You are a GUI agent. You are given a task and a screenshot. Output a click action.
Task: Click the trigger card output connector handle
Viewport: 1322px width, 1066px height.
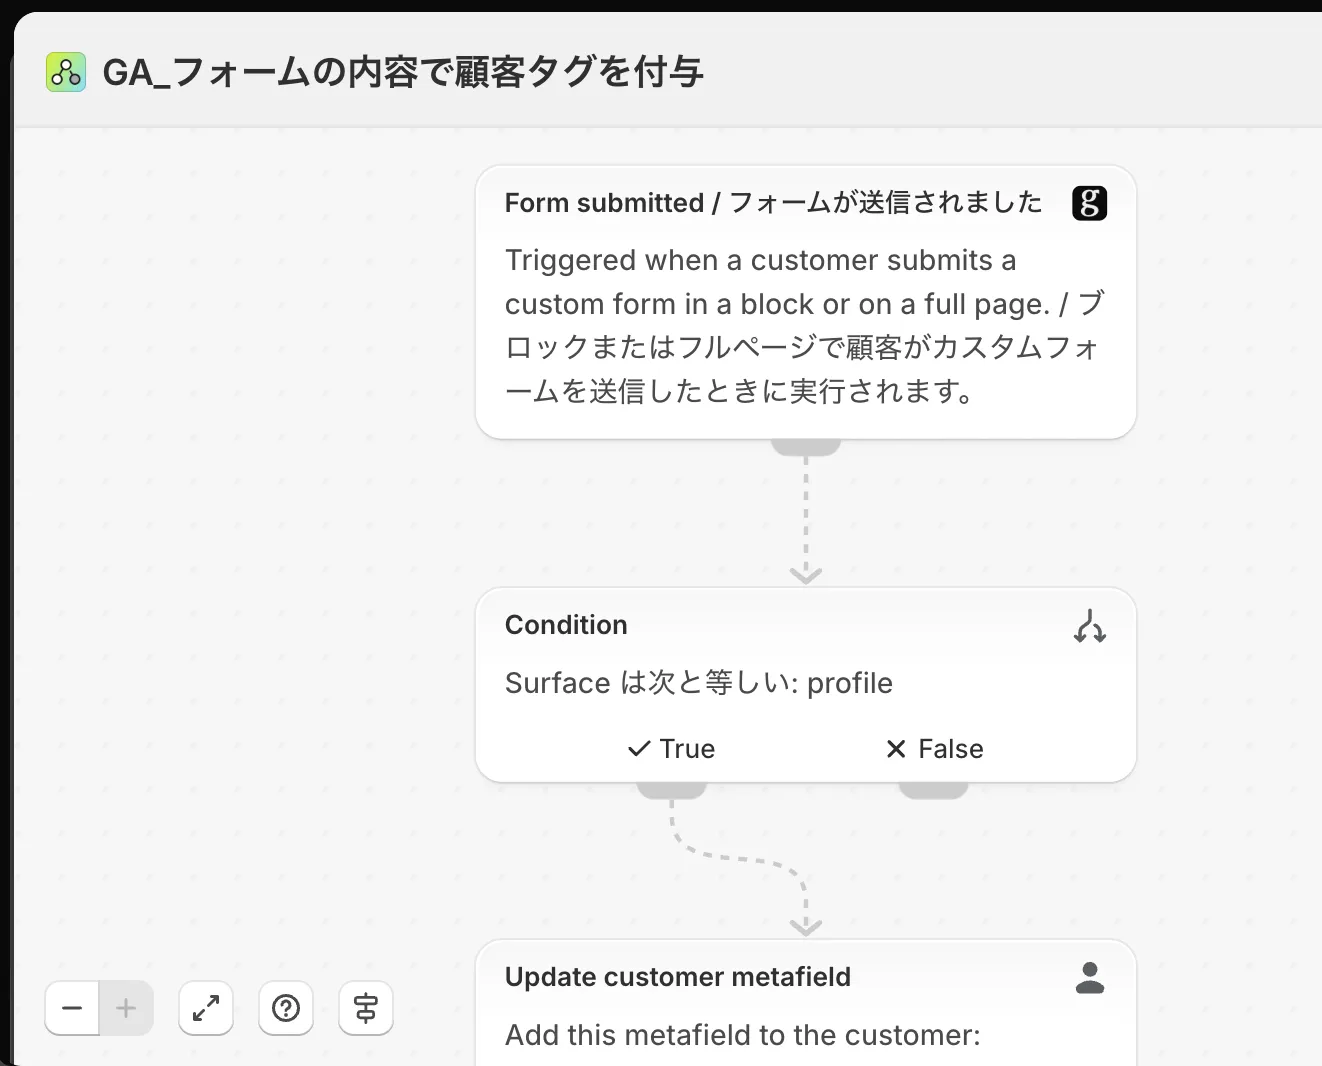click(x=806, y=447)
